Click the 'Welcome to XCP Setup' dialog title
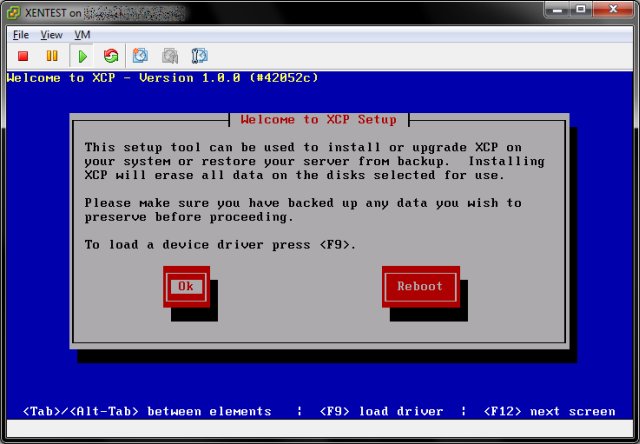This screenshot has height=444, width=640. (319, 120)
